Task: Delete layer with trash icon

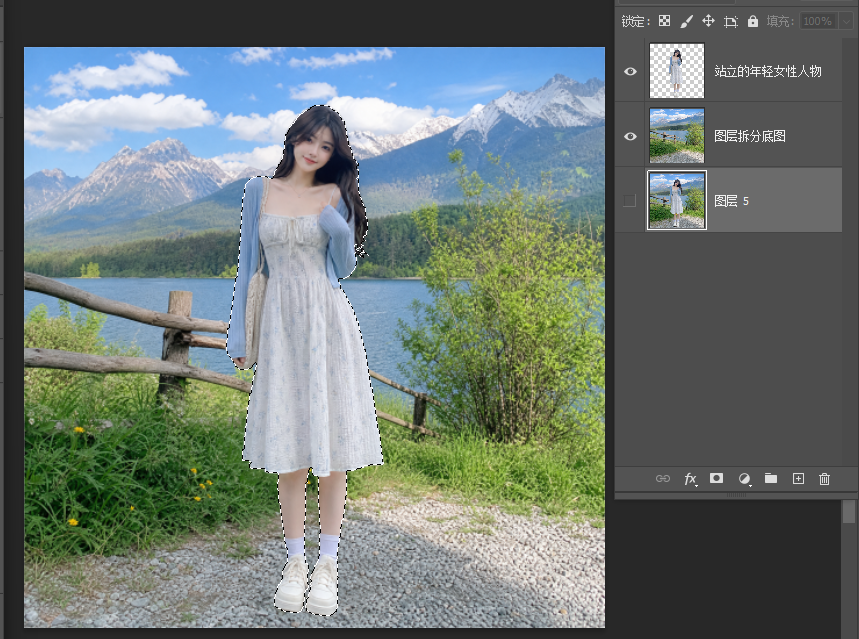Action: 824,479
